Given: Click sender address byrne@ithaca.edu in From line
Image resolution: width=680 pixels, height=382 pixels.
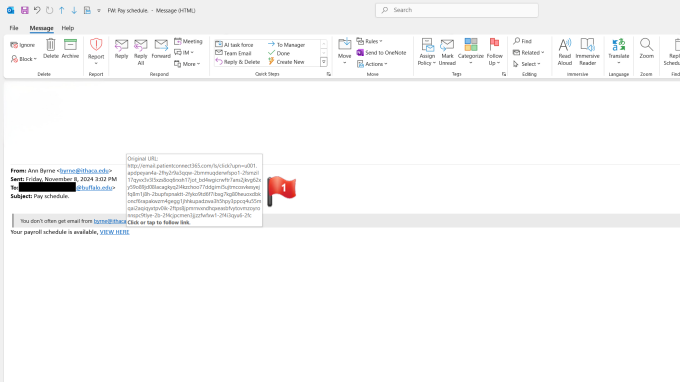Looking at the screenshot, I should [84, 170].
